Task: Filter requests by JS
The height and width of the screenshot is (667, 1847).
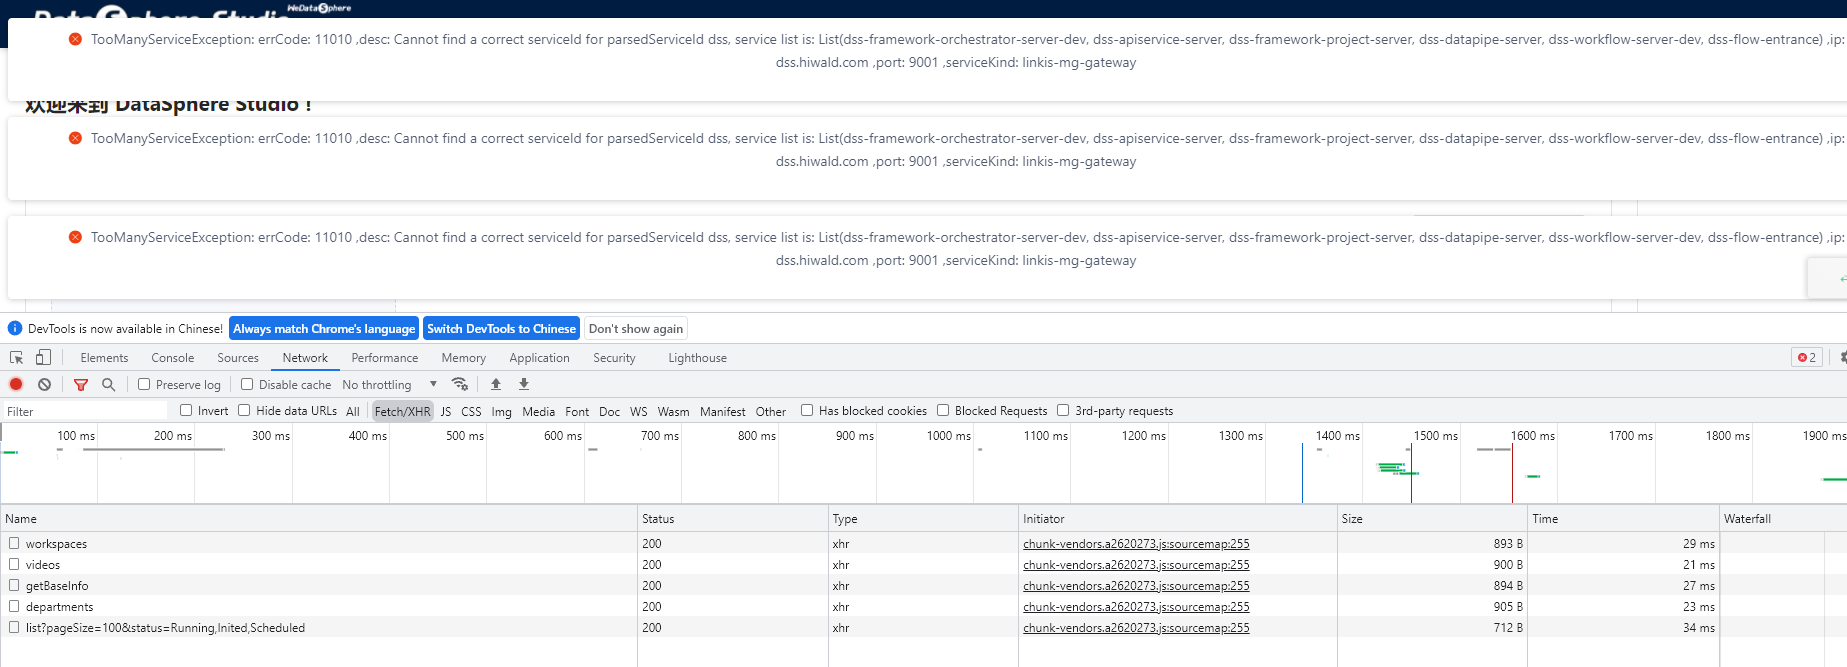Action: (x=446, y=411)
